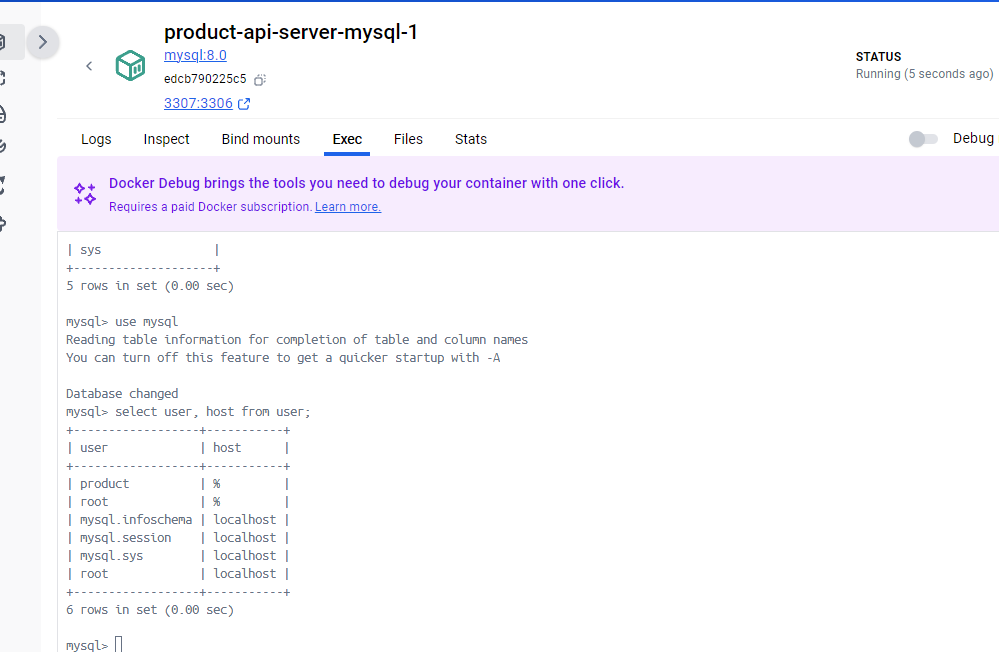Click the 'sys' database row in terminal

143,250
